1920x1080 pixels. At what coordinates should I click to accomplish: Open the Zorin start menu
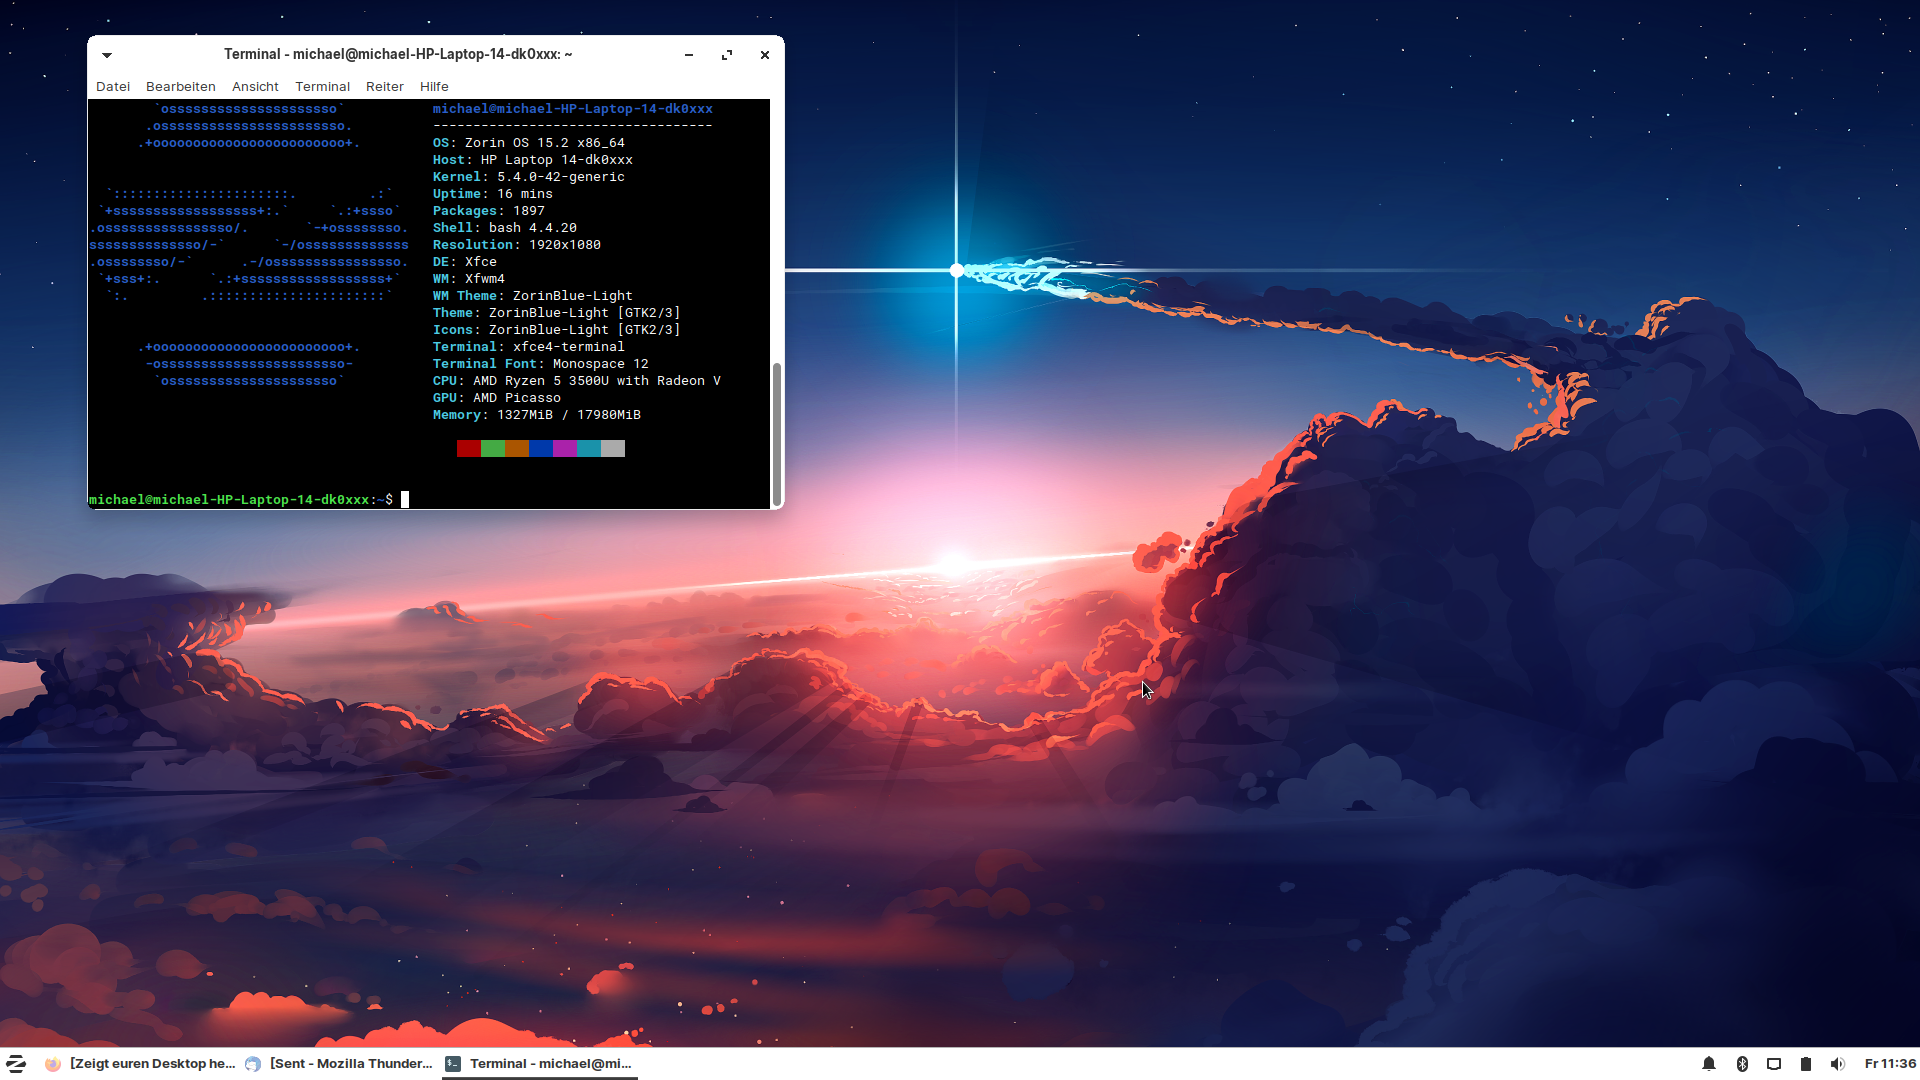(x=16, y=1063)
